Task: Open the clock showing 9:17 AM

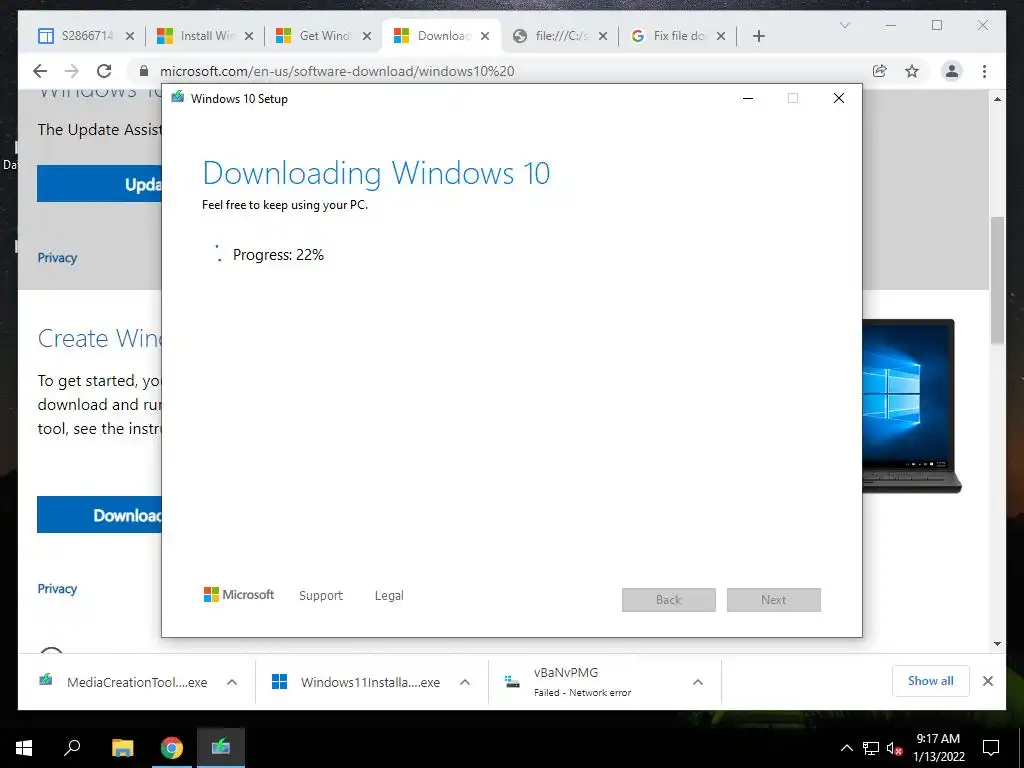Action: [x=938, y=748]
